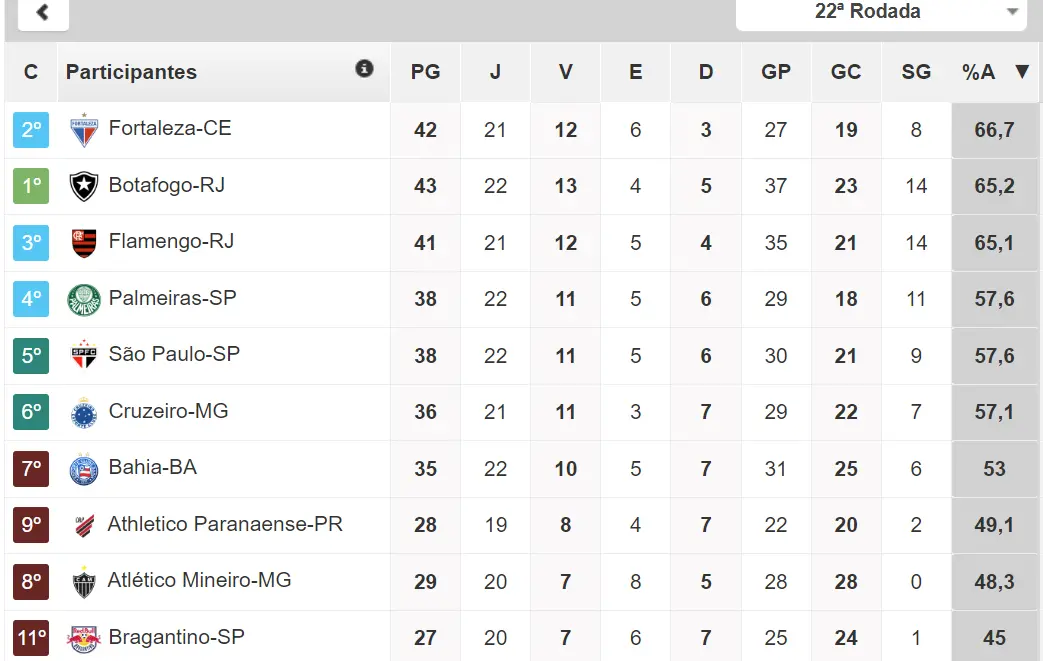This screenshot has width=1043, height=661.
Task: Open the Fortaleza-CE team name link
Action: click(x=170, y=128)
